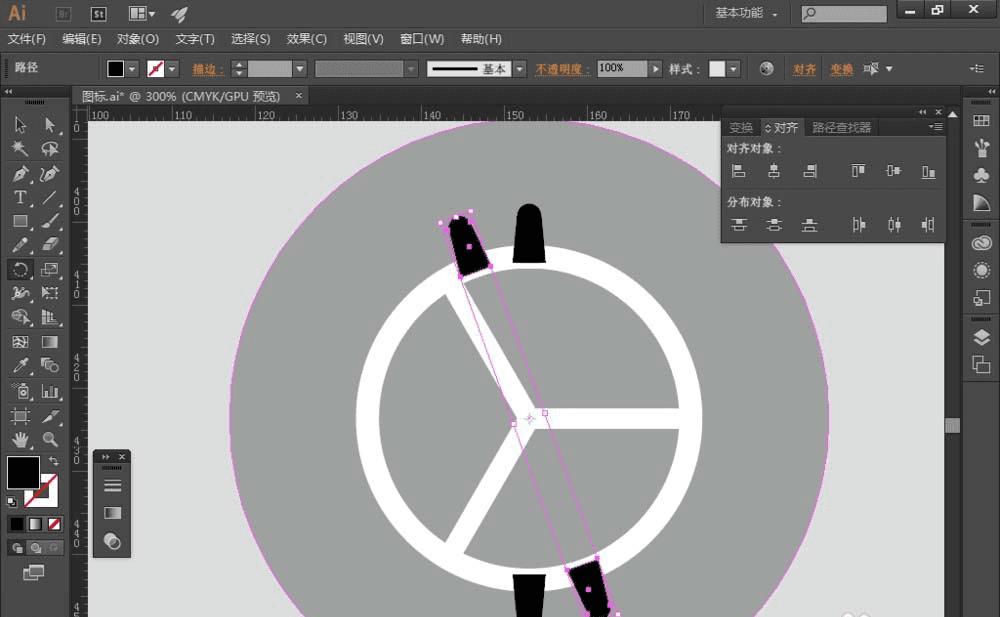Image resolution: width=1000 pixels, height=617 pixels.
Task: Select the Type tool
Action: coord(20,198)
